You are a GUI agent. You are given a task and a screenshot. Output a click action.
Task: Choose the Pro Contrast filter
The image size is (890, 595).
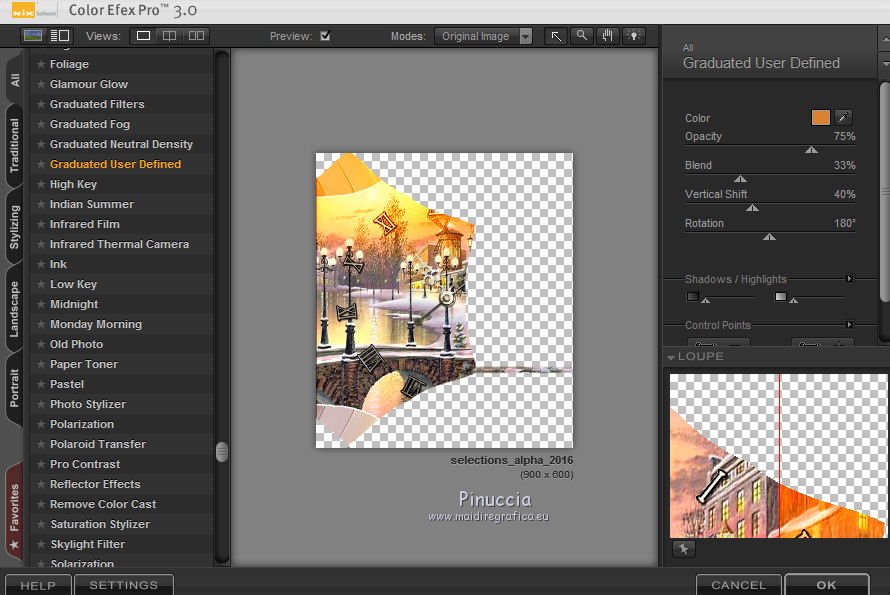[85, 464]
